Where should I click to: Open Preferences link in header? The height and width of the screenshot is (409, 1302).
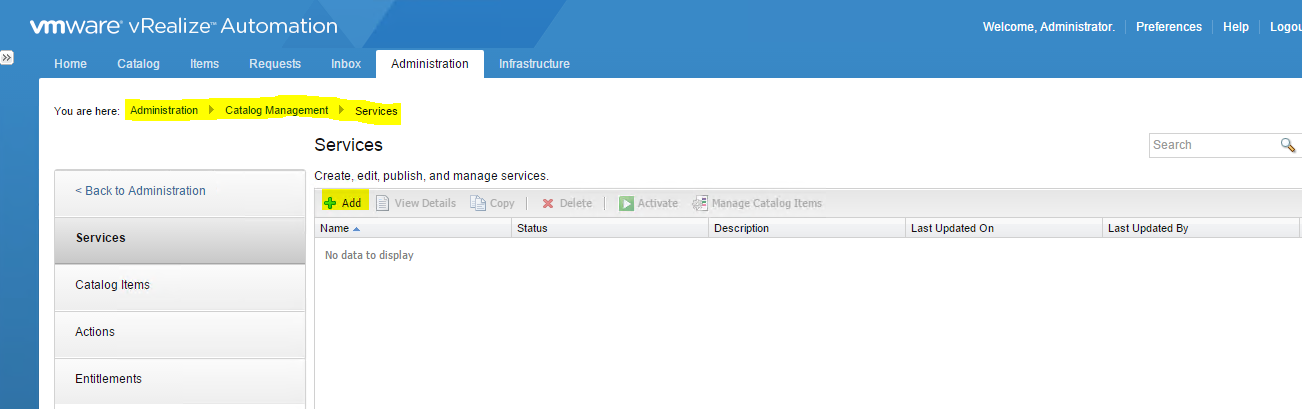click(1169, 27)
